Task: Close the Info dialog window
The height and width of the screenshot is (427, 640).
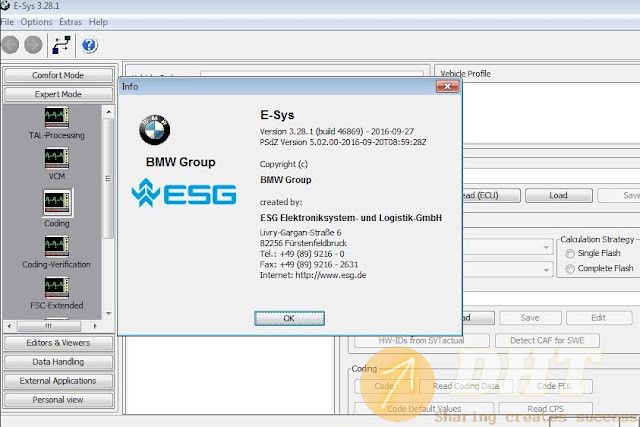Action: (443, 86)
